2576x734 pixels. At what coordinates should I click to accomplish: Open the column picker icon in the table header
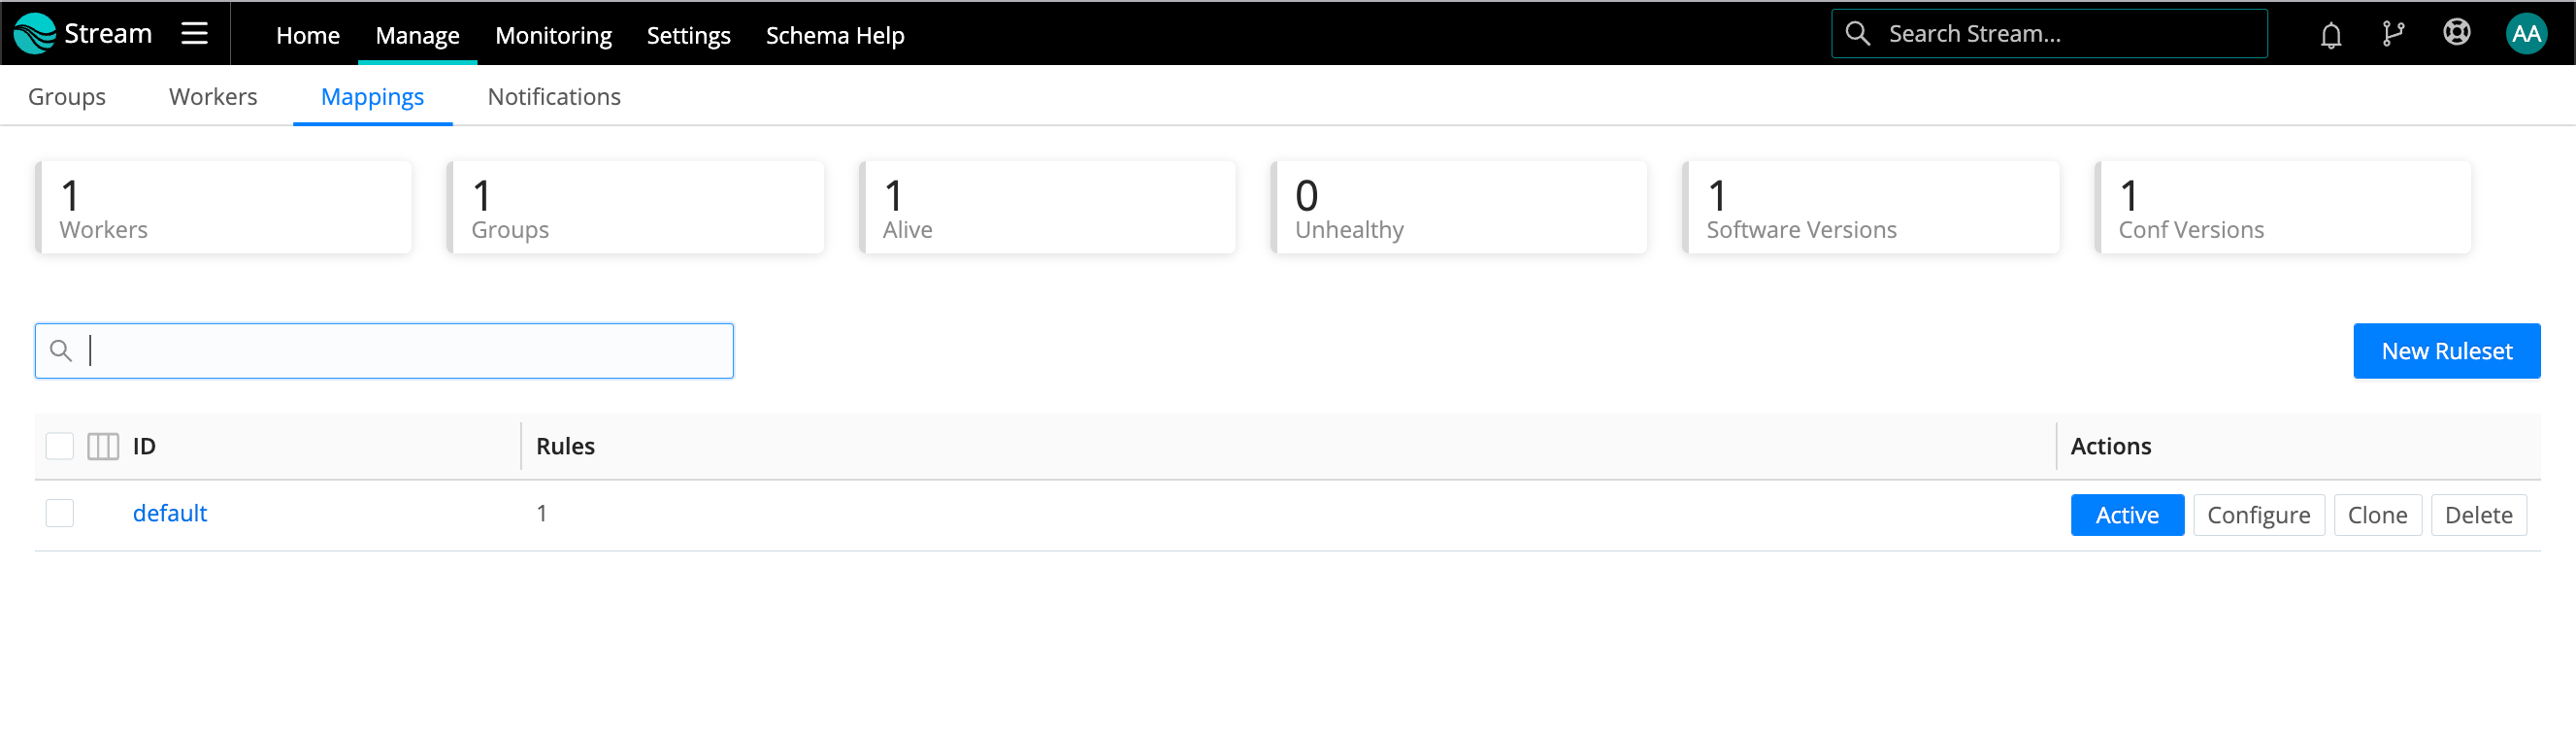point(102,446)
